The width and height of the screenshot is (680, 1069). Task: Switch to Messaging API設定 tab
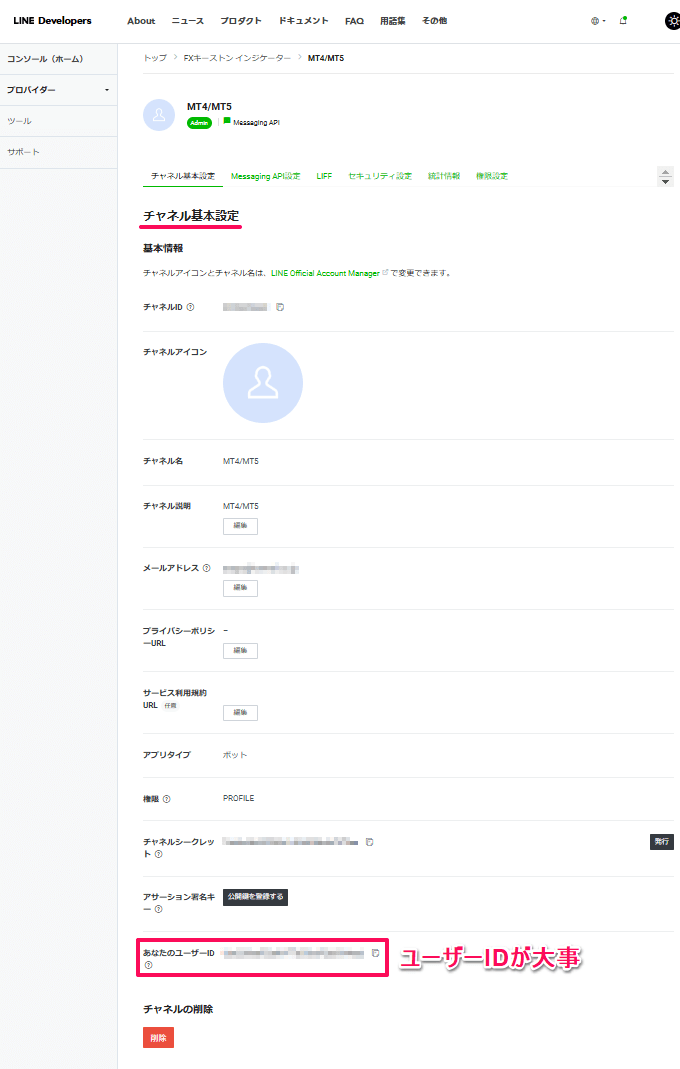[265, 176]
